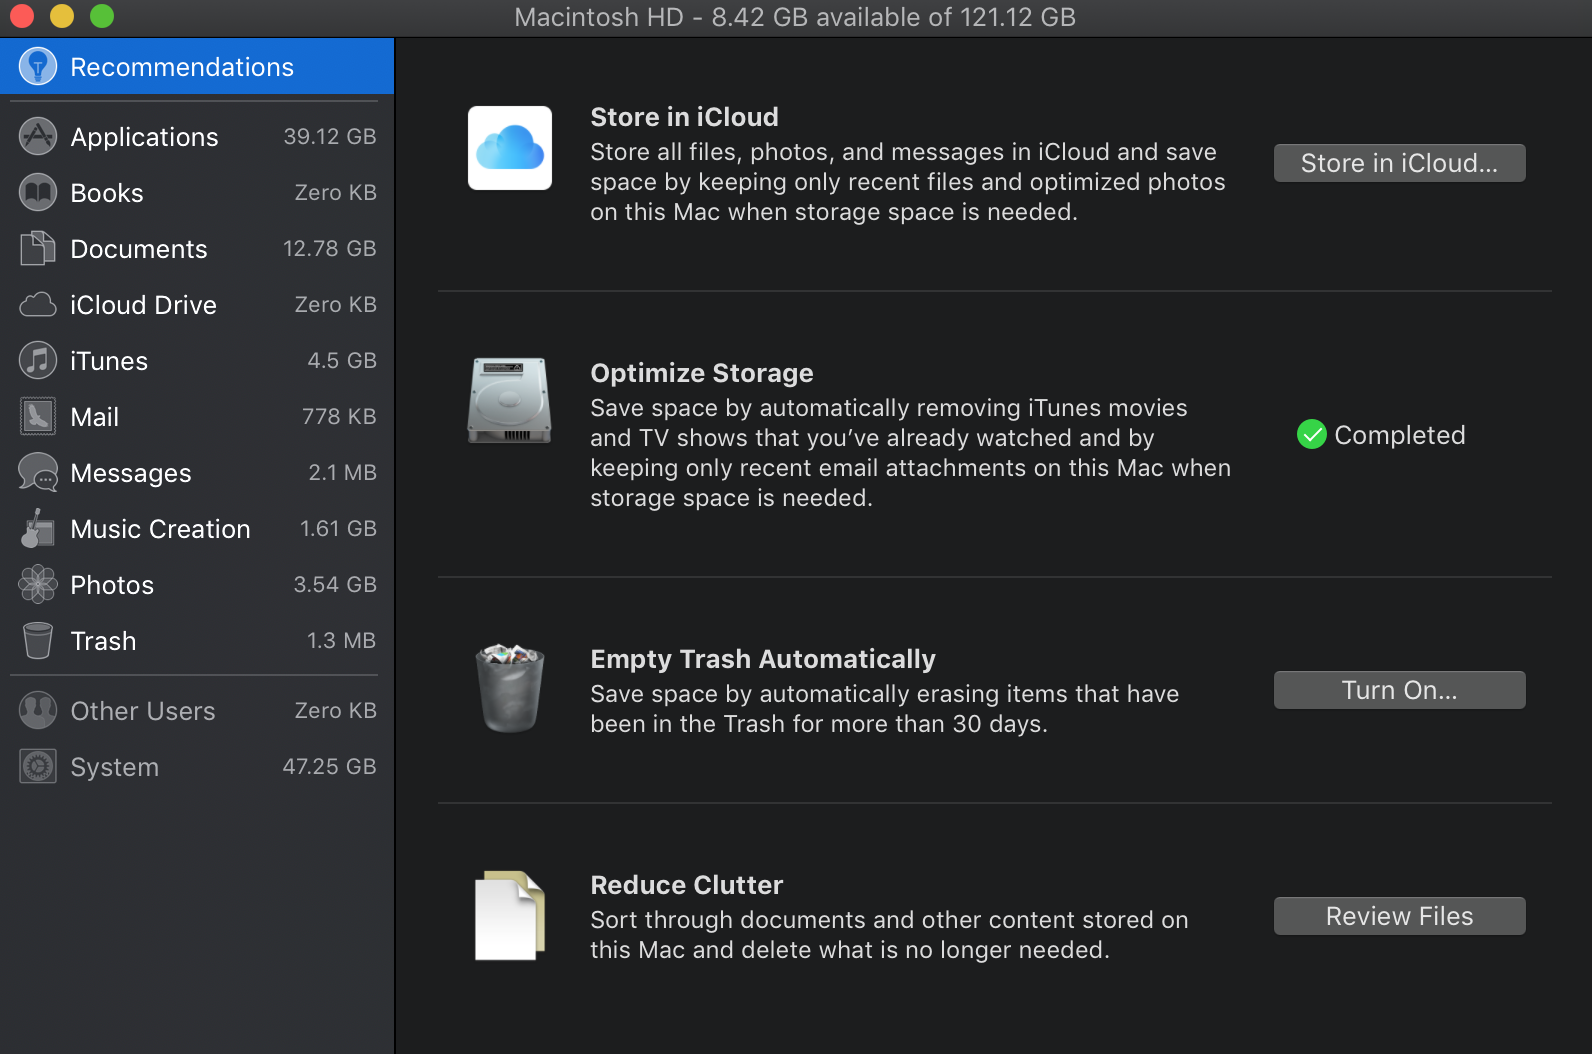The height and width of the screenshot is (1054, 1592).
Task: Select the iCloud Drive cloud icon
Action: pos(38,305)
